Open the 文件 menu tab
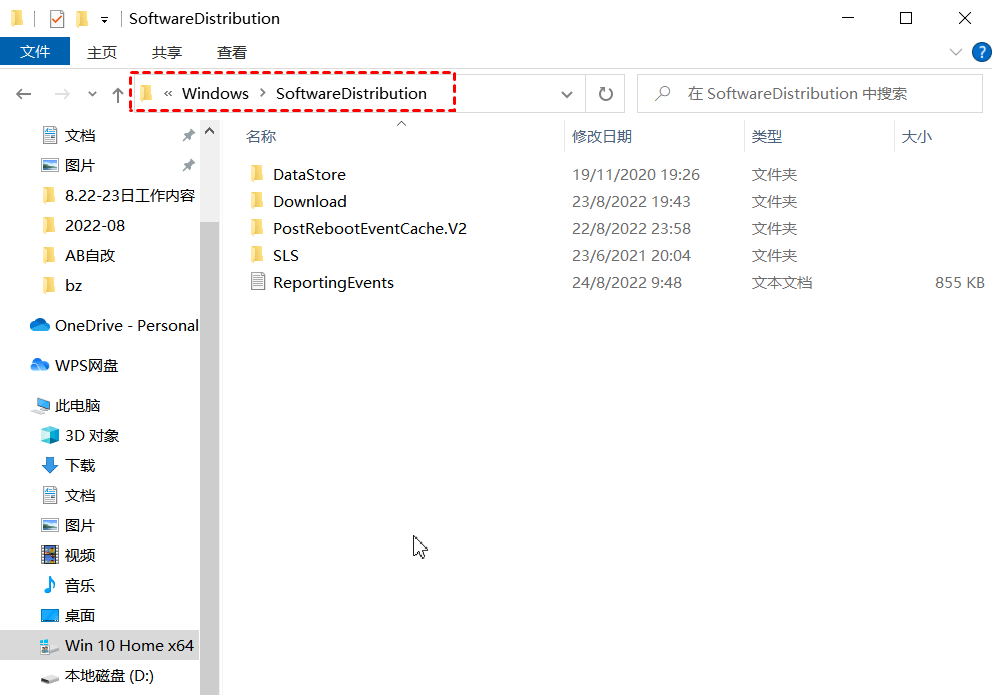Viewport: 992px width, 695px height. click(35, 51)
